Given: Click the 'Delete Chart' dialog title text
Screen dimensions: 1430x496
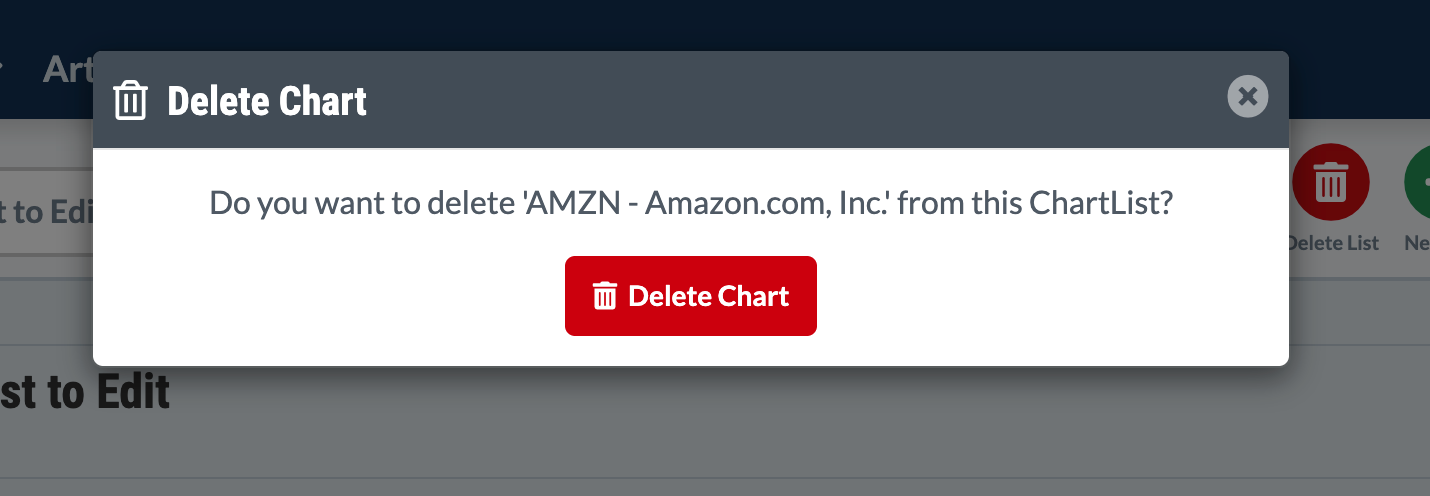Looking at the screenshot, I should [x=267, y=101].
